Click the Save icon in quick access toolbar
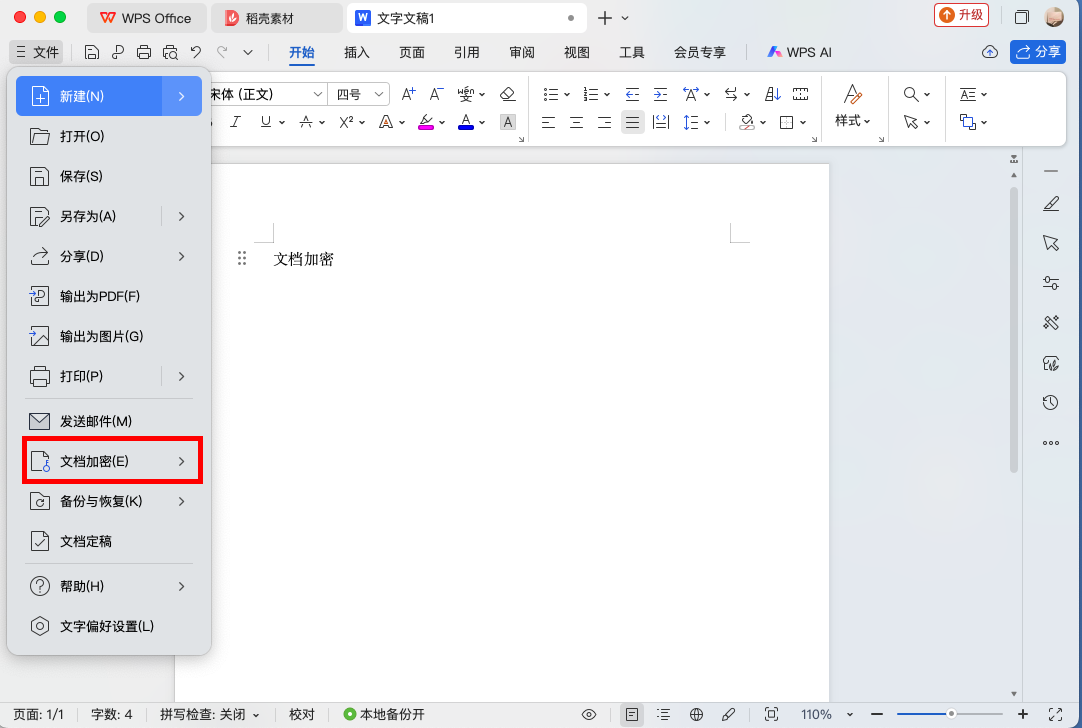The image size is (1082, 728). tap(90, 51)
